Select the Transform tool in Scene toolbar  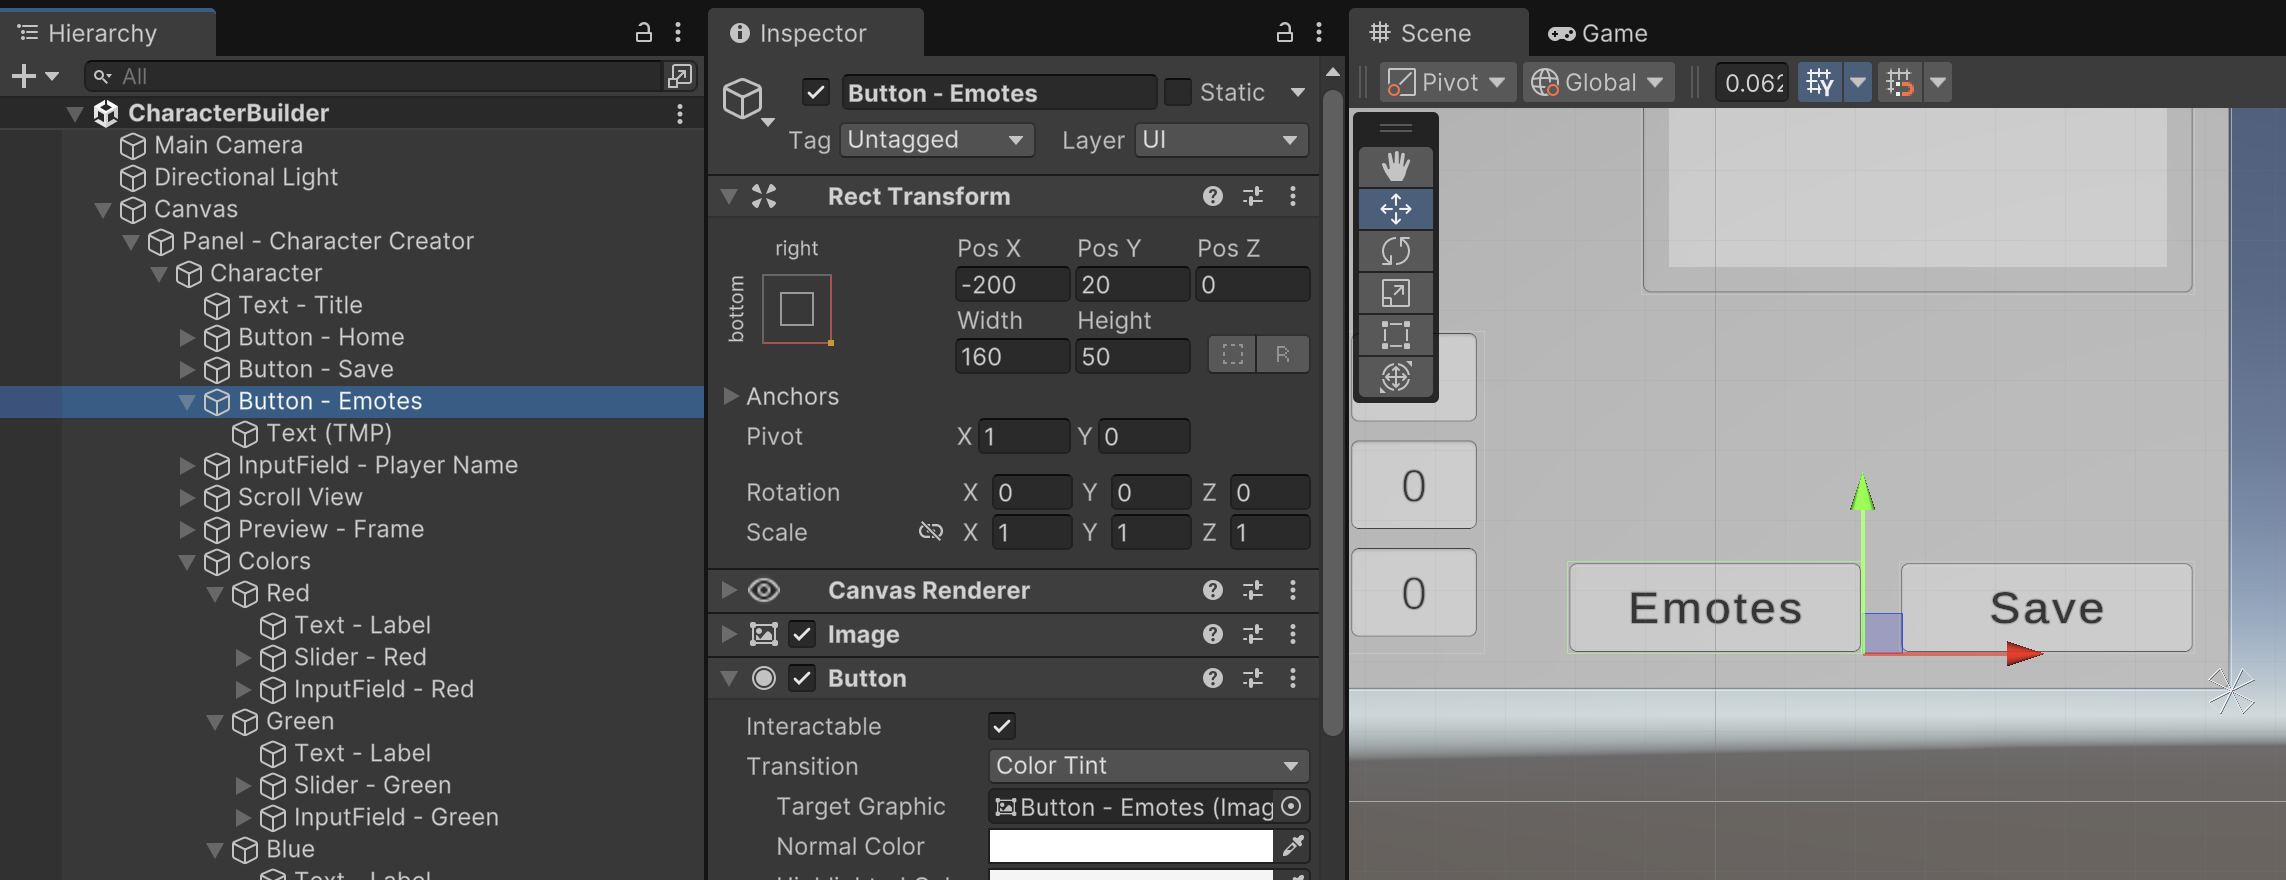1395,377
